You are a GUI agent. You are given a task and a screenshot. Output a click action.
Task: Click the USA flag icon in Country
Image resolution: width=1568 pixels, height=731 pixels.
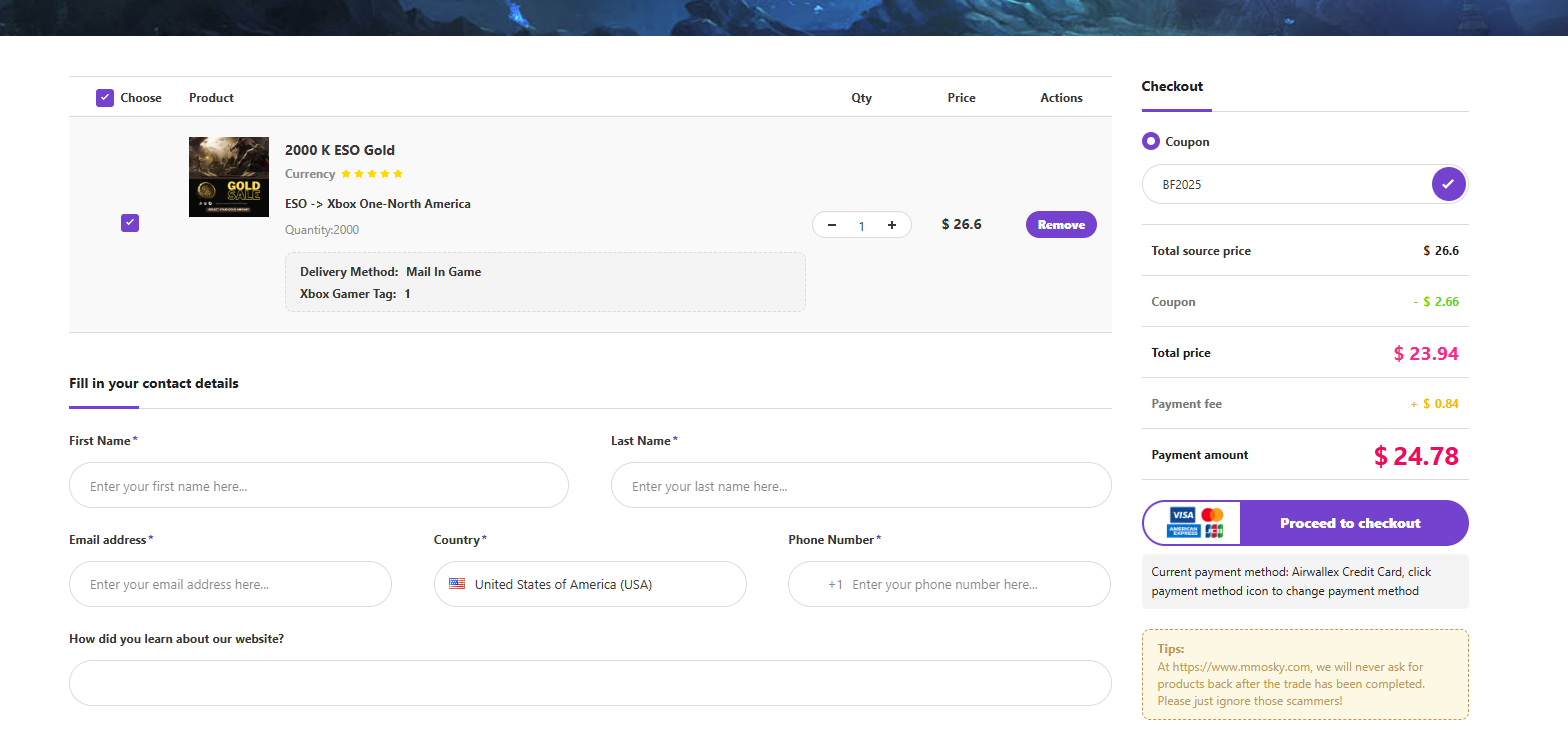tap(457, 584)
